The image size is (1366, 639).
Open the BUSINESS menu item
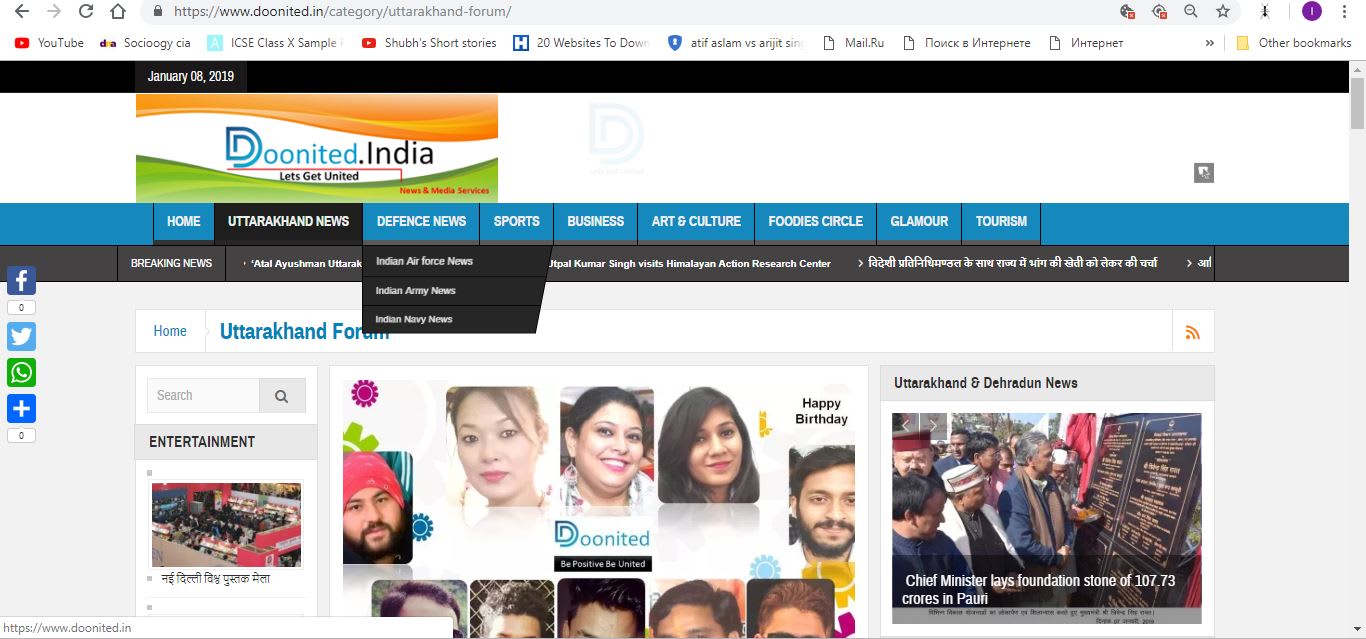(x=596, y=222)
